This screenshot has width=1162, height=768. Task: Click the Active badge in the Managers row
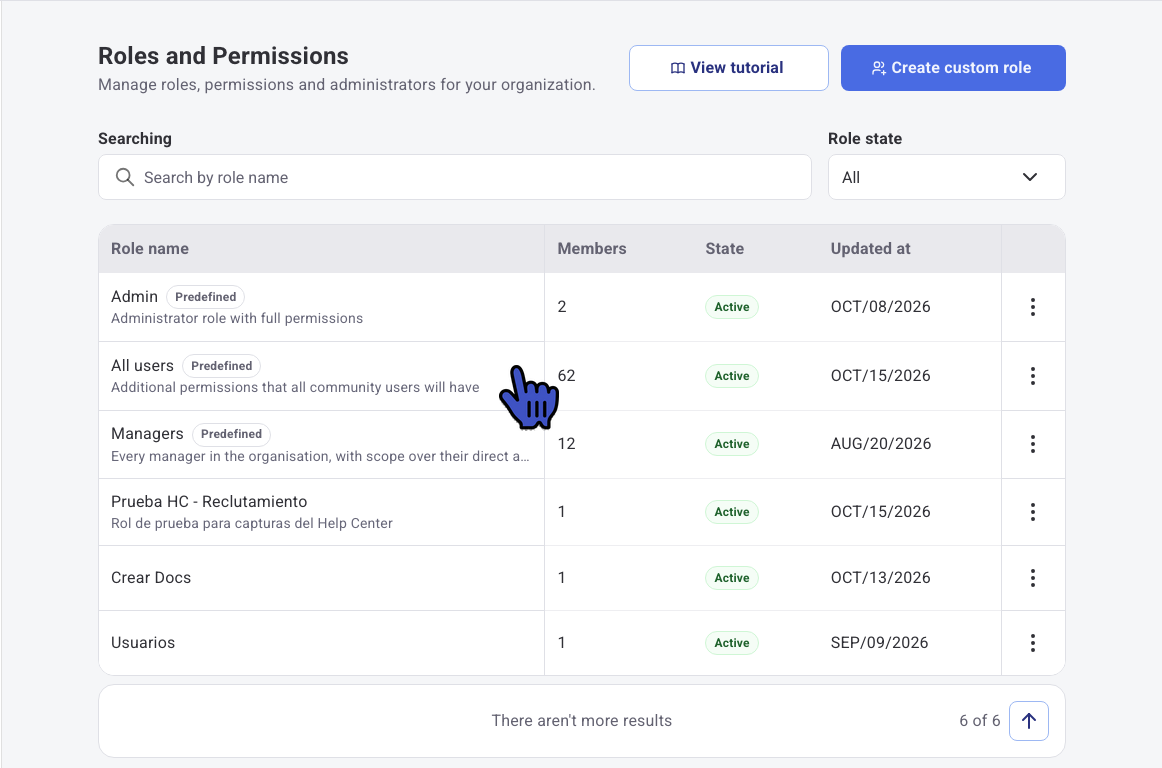(731, 444)
